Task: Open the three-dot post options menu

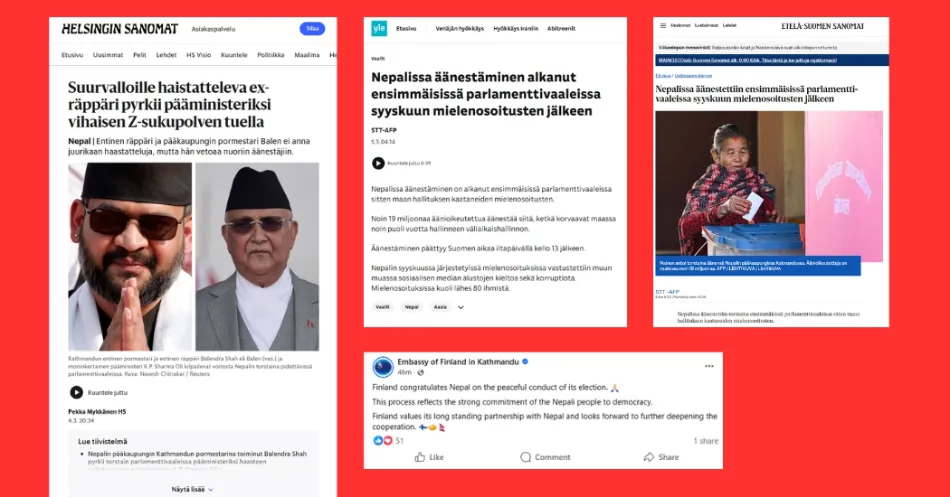Action: click(709, 366)
